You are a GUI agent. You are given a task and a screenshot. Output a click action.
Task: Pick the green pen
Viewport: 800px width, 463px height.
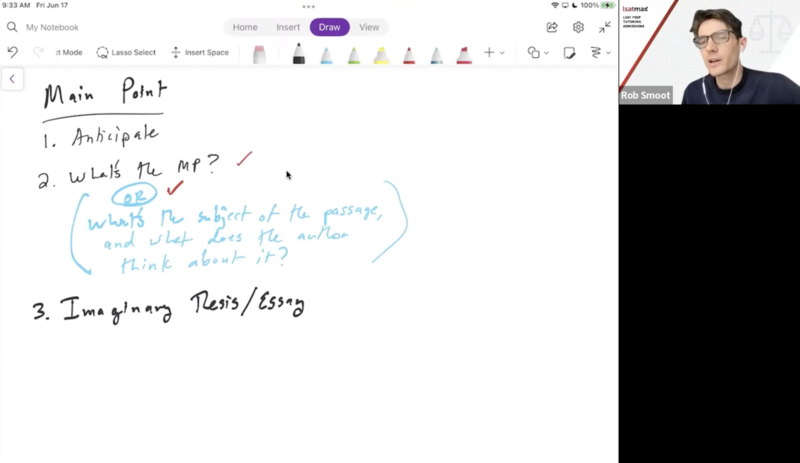point(354,55)
